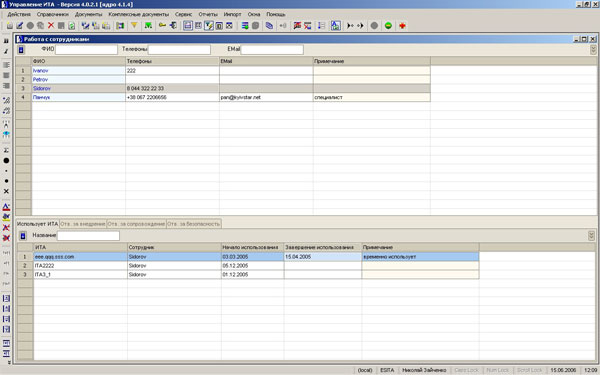Viewport: 600px width, 375px height.
Task: Click the green icon right of the funnel
Action: [148, 25]
